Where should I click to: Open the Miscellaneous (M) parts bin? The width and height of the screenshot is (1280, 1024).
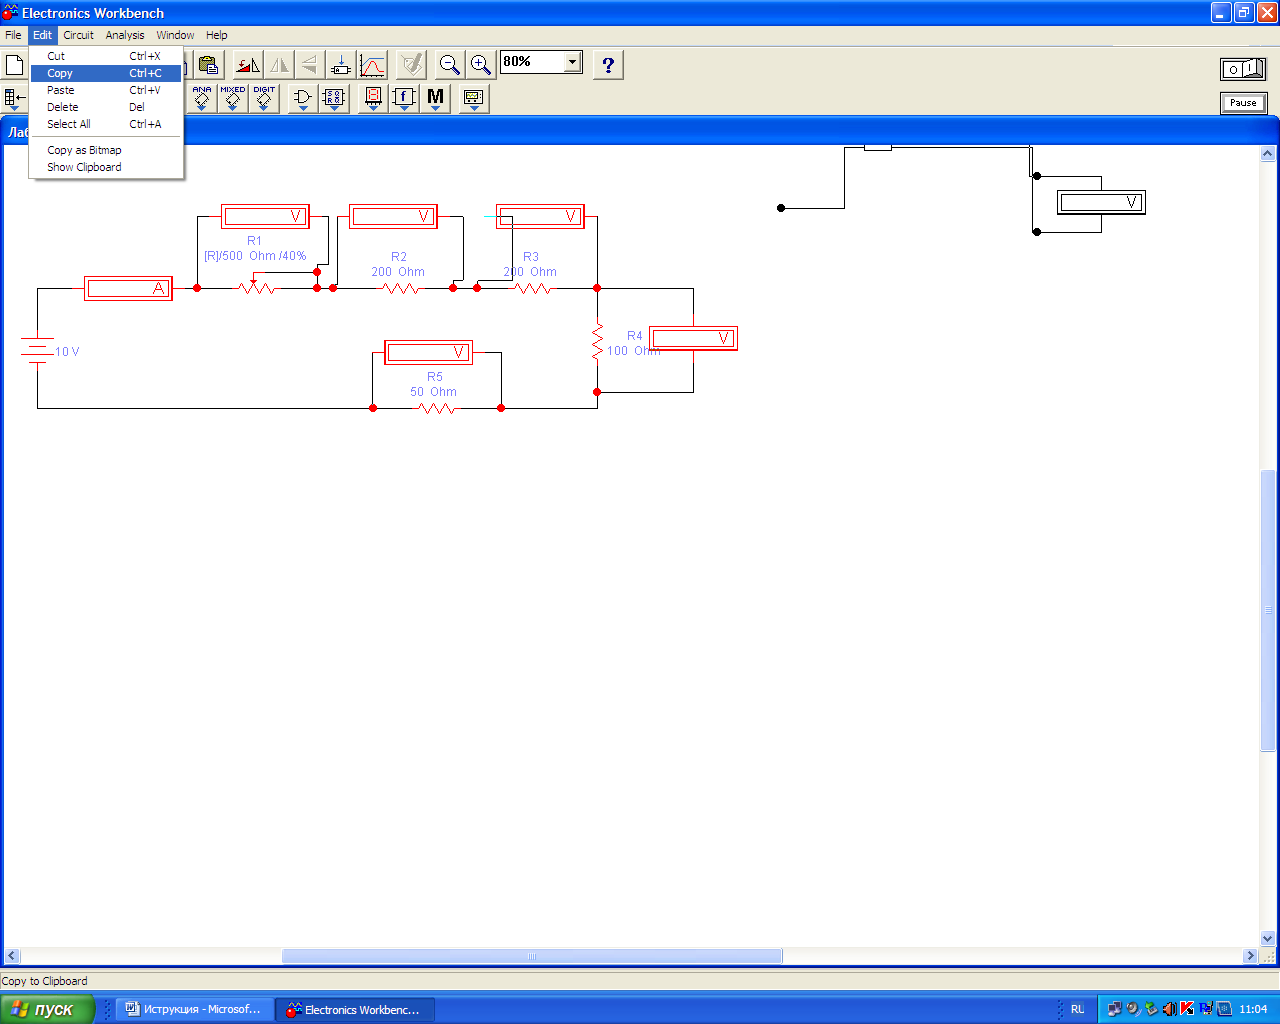tap(435, 98)
